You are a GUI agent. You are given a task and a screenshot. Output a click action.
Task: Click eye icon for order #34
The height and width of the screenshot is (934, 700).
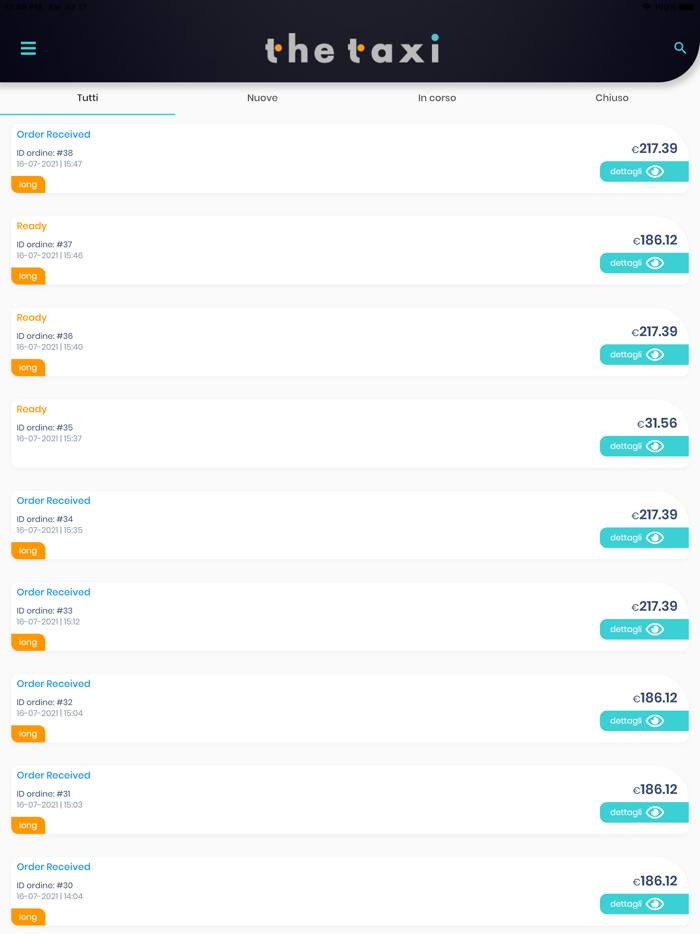pos(655,538)
